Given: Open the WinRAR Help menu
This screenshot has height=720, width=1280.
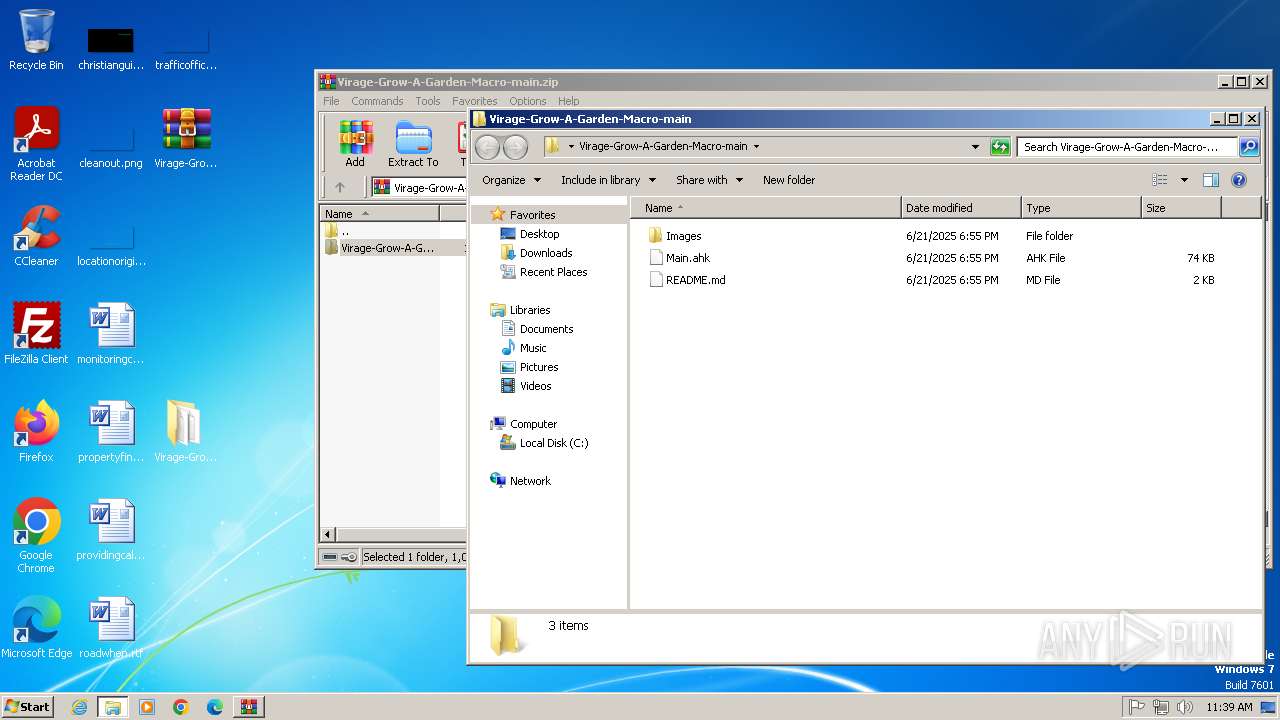Looking at the screenshot, I should click(569, 101).
